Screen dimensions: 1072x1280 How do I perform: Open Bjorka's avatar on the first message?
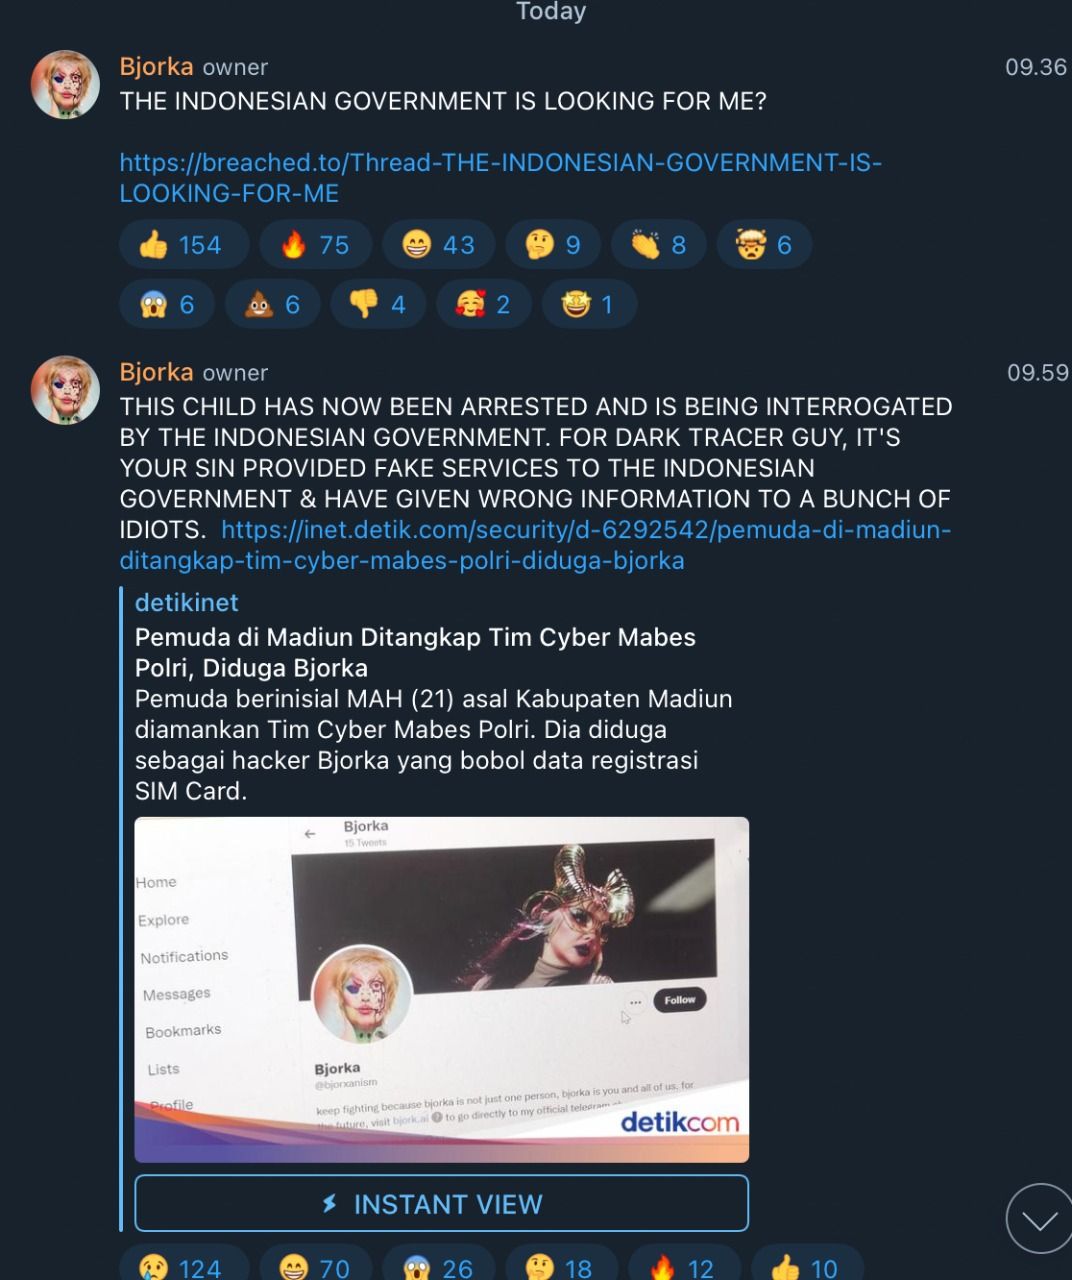point(65,84)
